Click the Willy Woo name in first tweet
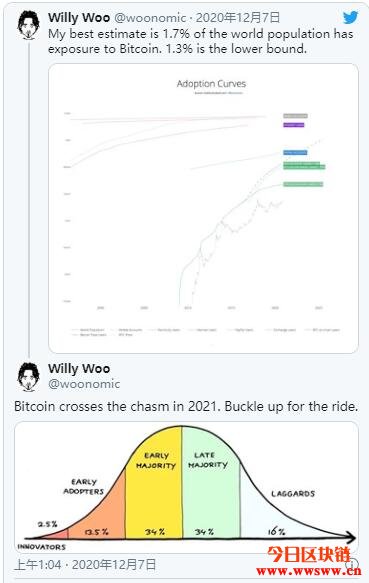Viewport: 369px width, 583px height. [79, 17]
